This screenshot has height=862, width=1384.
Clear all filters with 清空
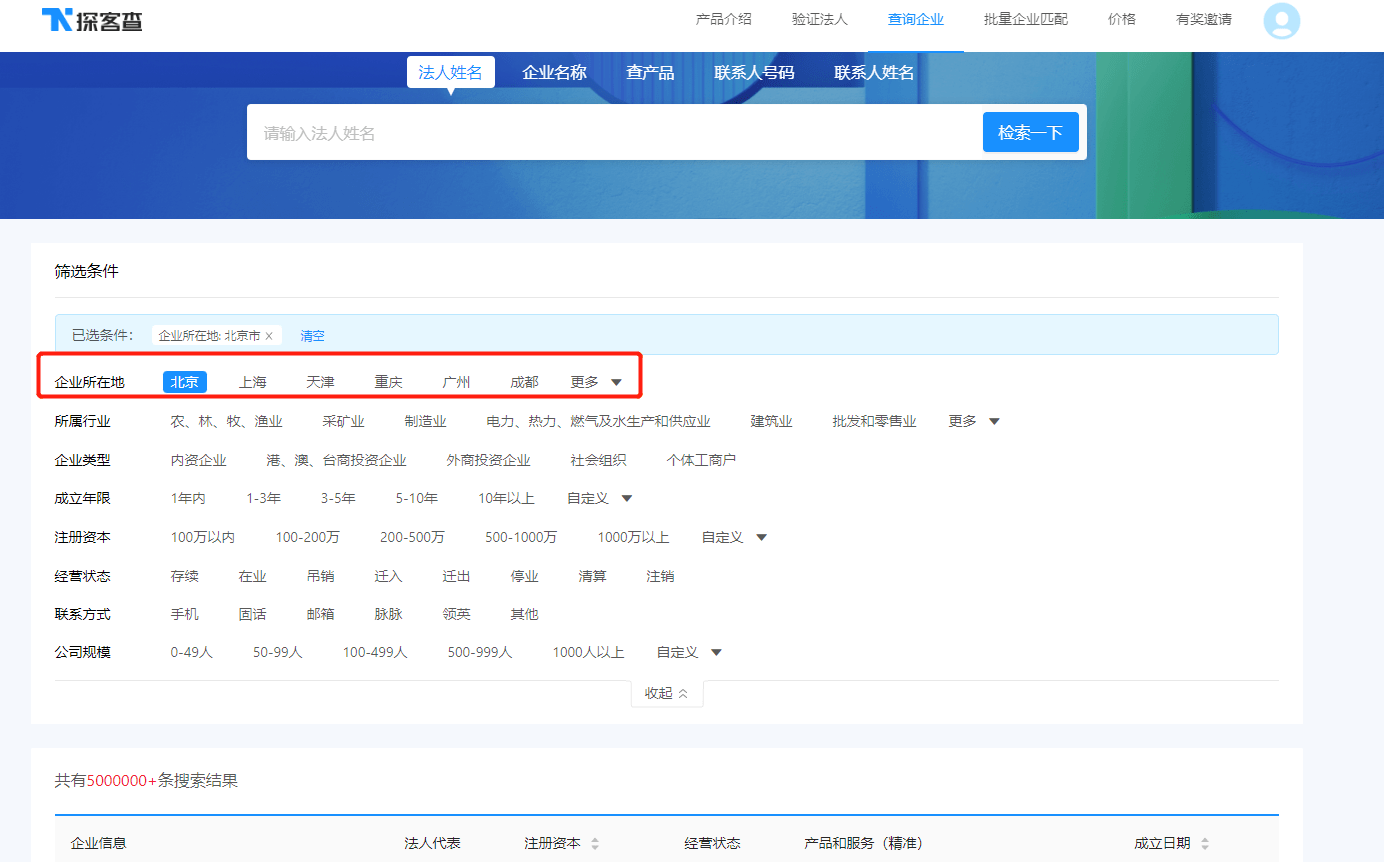311,336
